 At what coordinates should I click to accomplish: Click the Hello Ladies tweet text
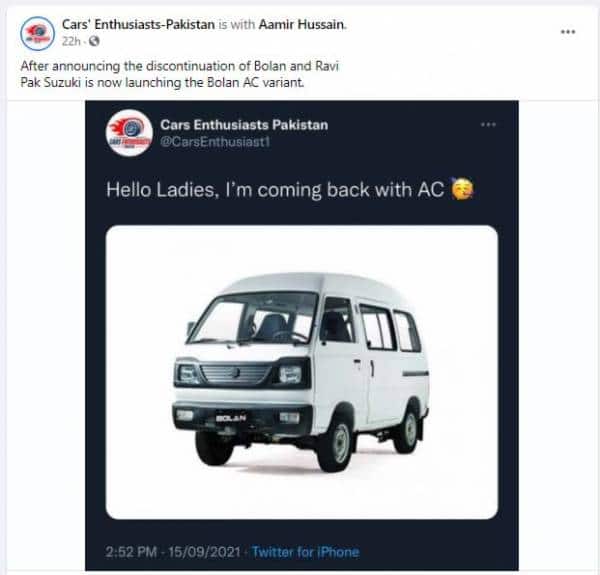(x=275, y=190)
